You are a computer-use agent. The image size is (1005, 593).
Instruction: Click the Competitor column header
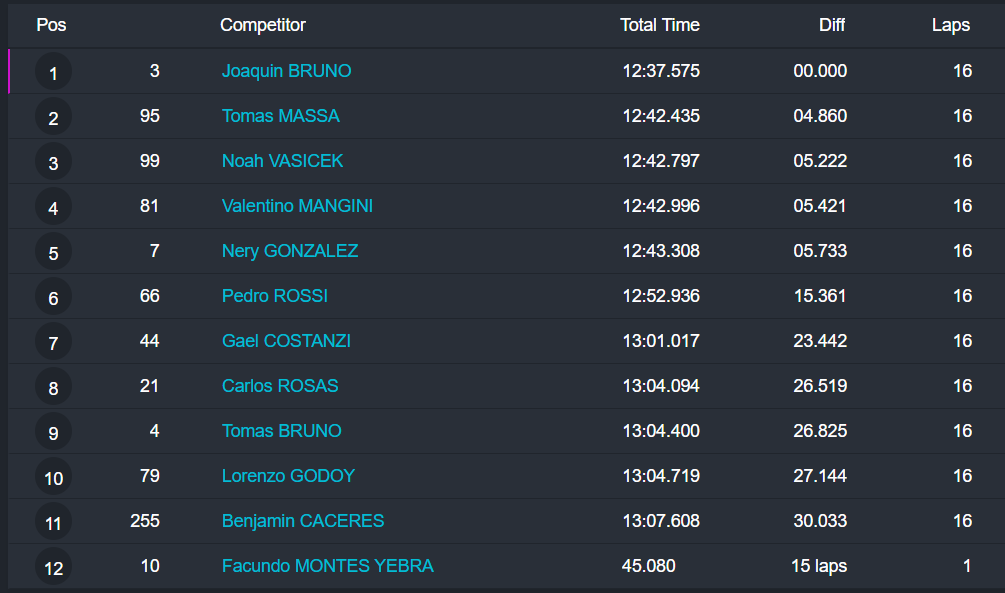[x=263, y=25]
